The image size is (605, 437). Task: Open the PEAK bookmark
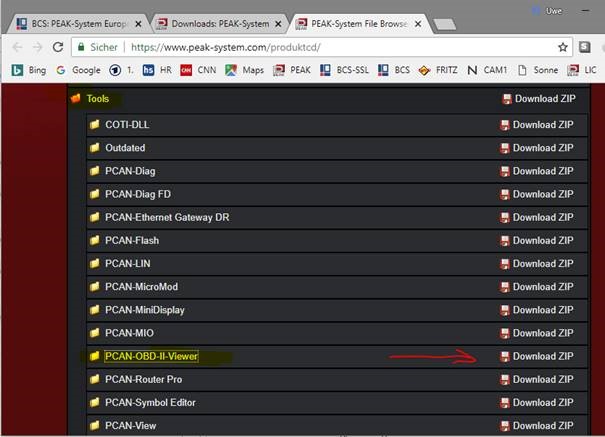click(292, 70)
